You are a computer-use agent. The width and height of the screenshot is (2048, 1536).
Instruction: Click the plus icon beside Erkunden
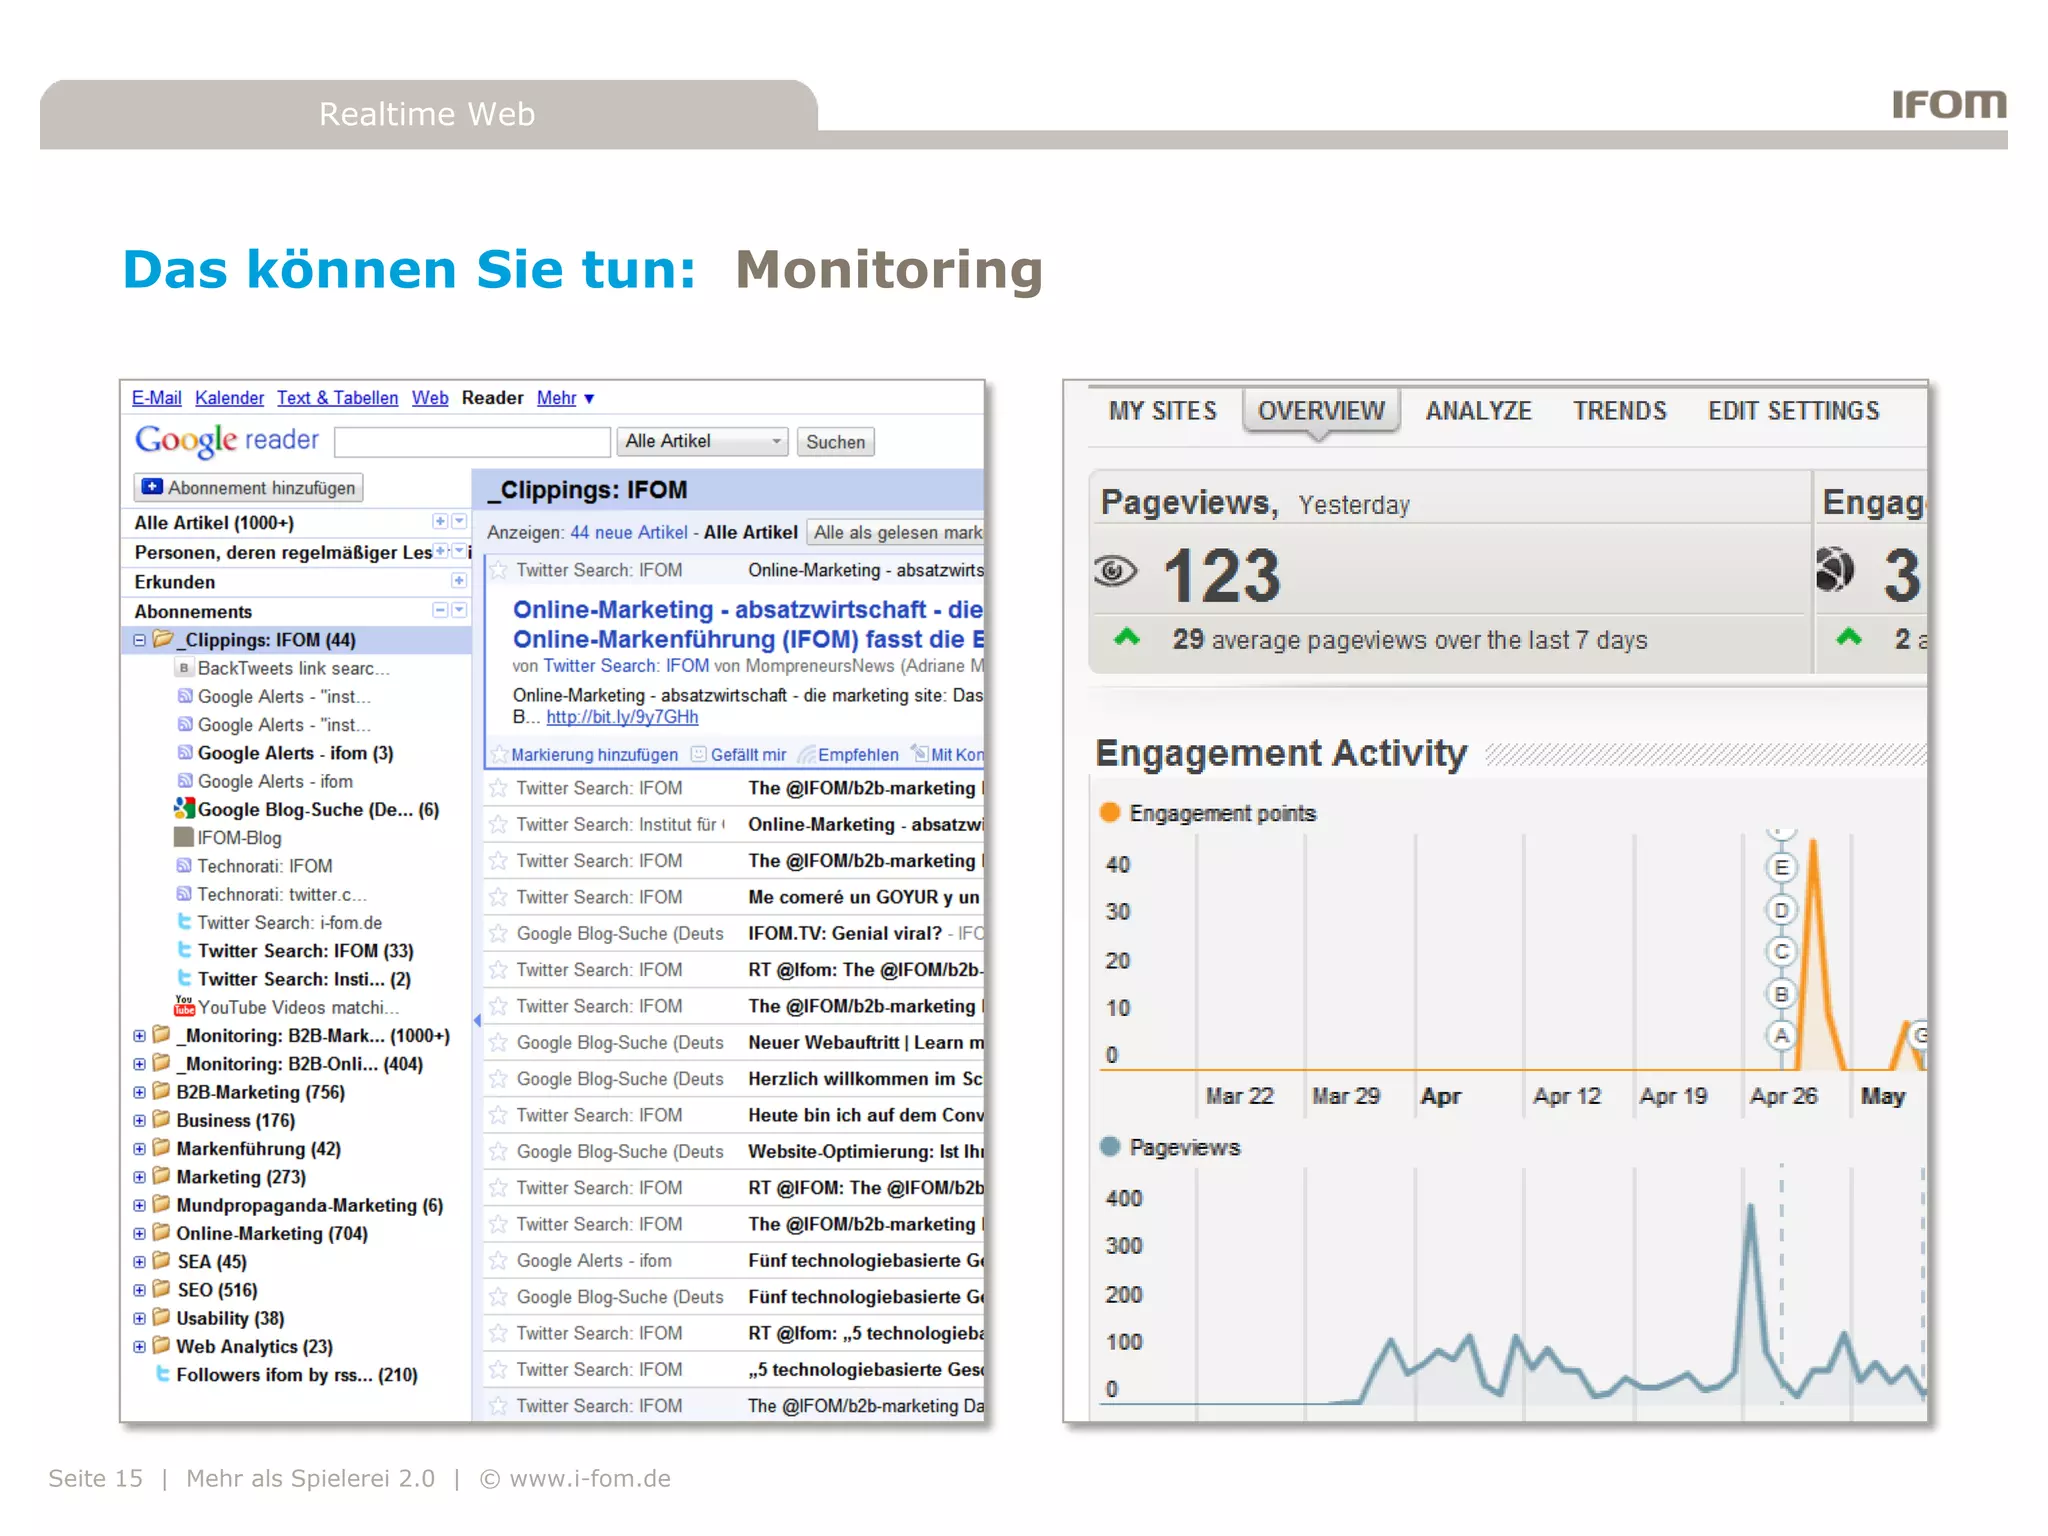pos(458,581)
